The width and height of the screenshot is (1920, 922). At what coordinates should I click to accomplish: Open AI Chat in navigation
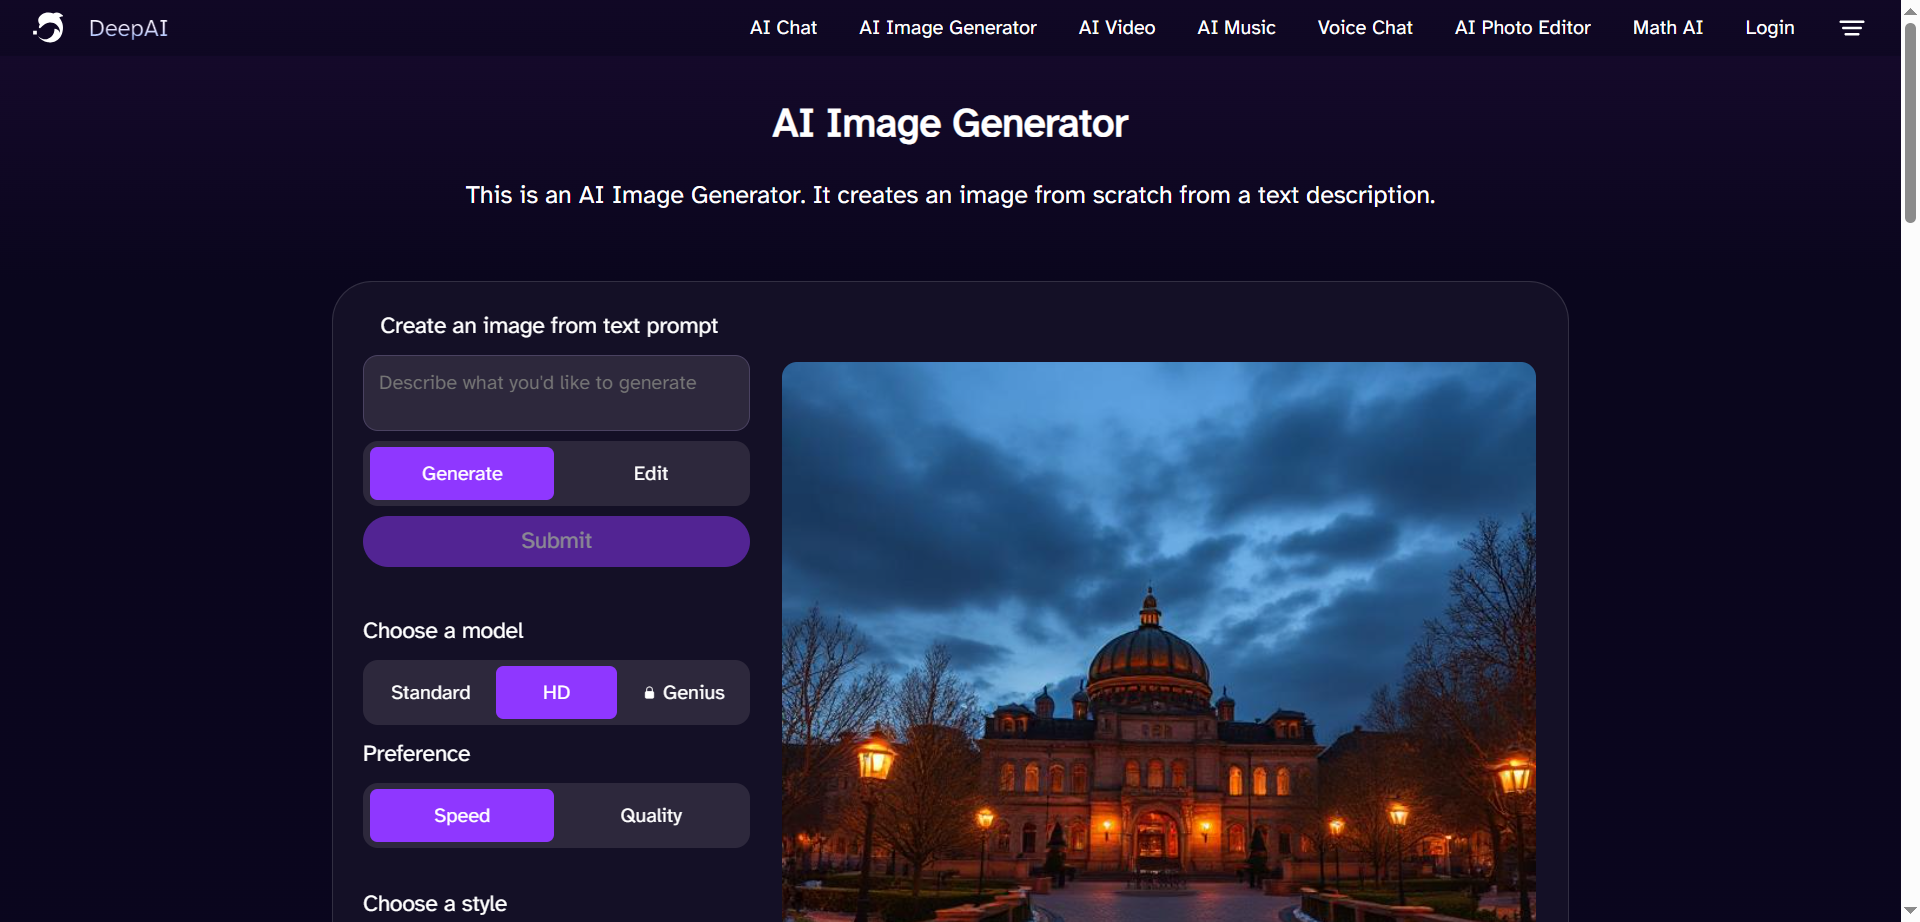pos(783,28)
